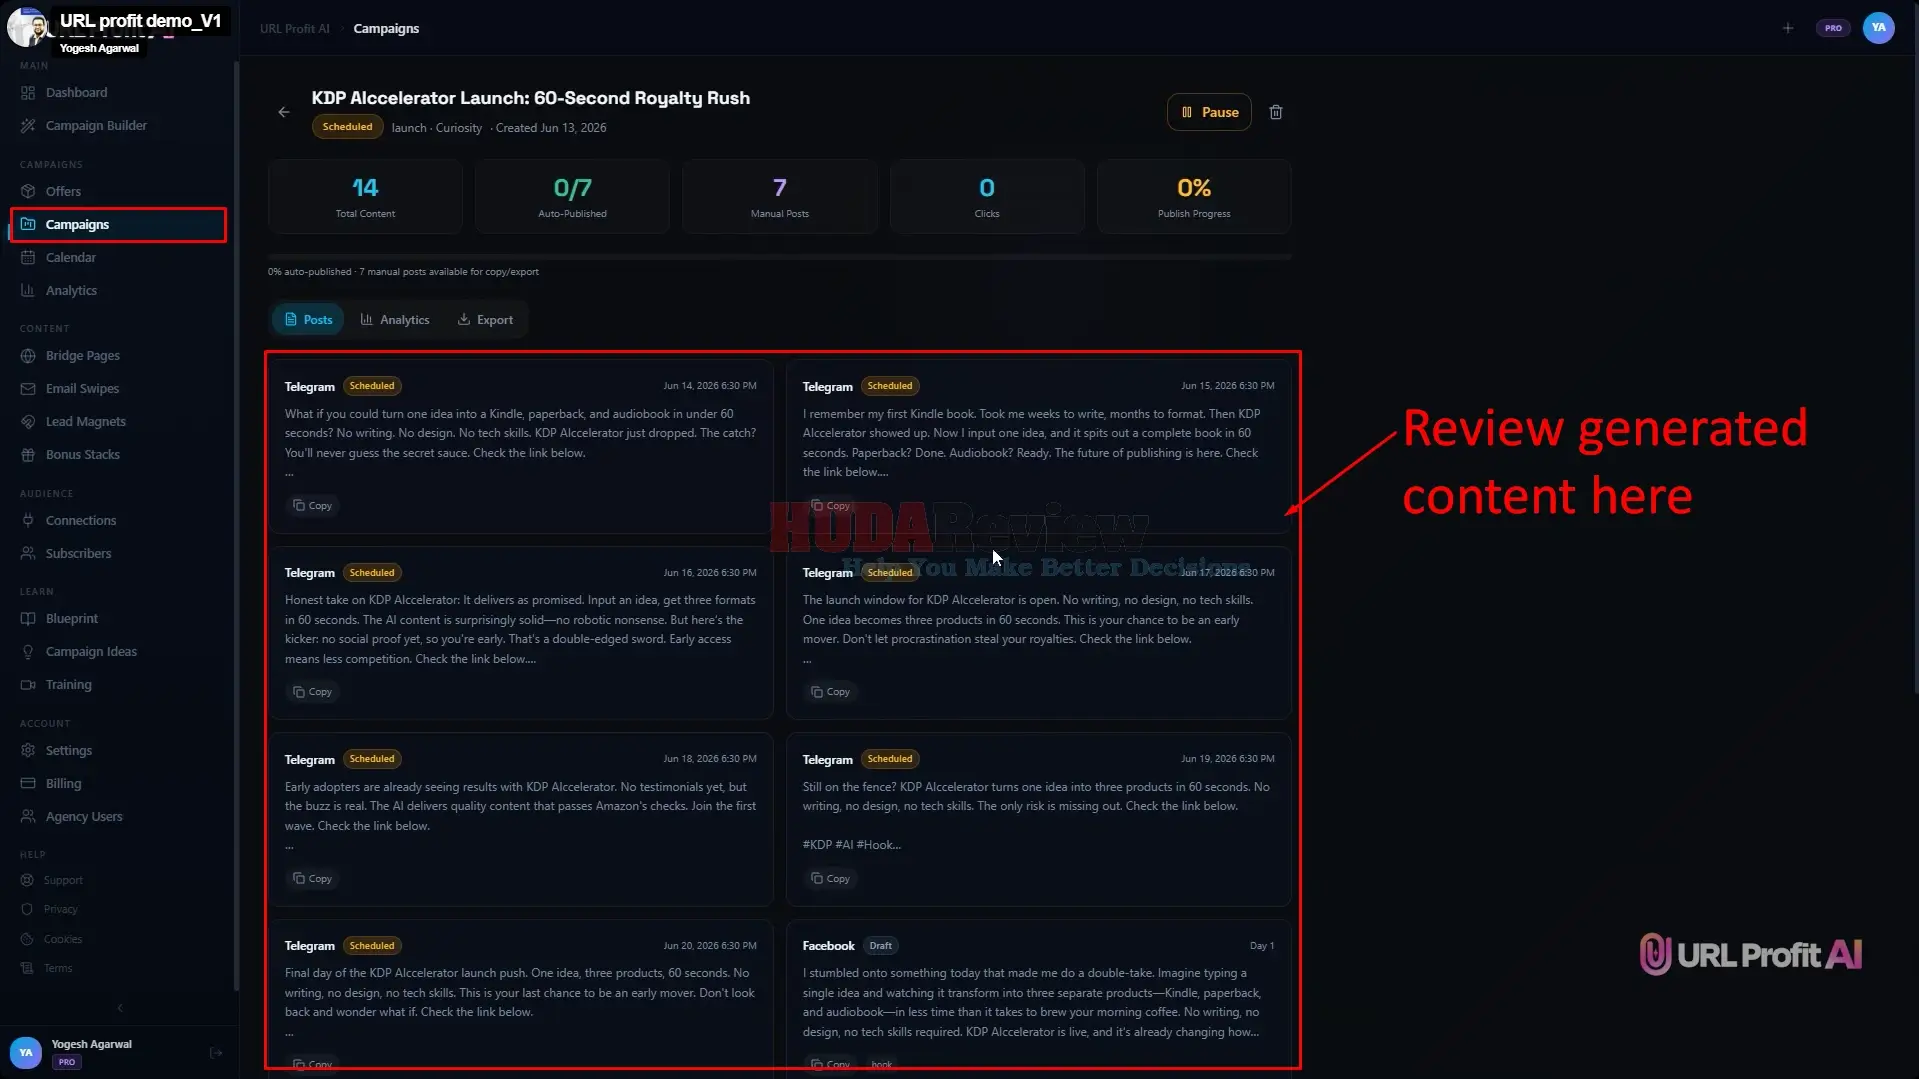Viewport: 1919px width, 1079px height.
Task: Click the Training video icon
Action: pos(28,684)
